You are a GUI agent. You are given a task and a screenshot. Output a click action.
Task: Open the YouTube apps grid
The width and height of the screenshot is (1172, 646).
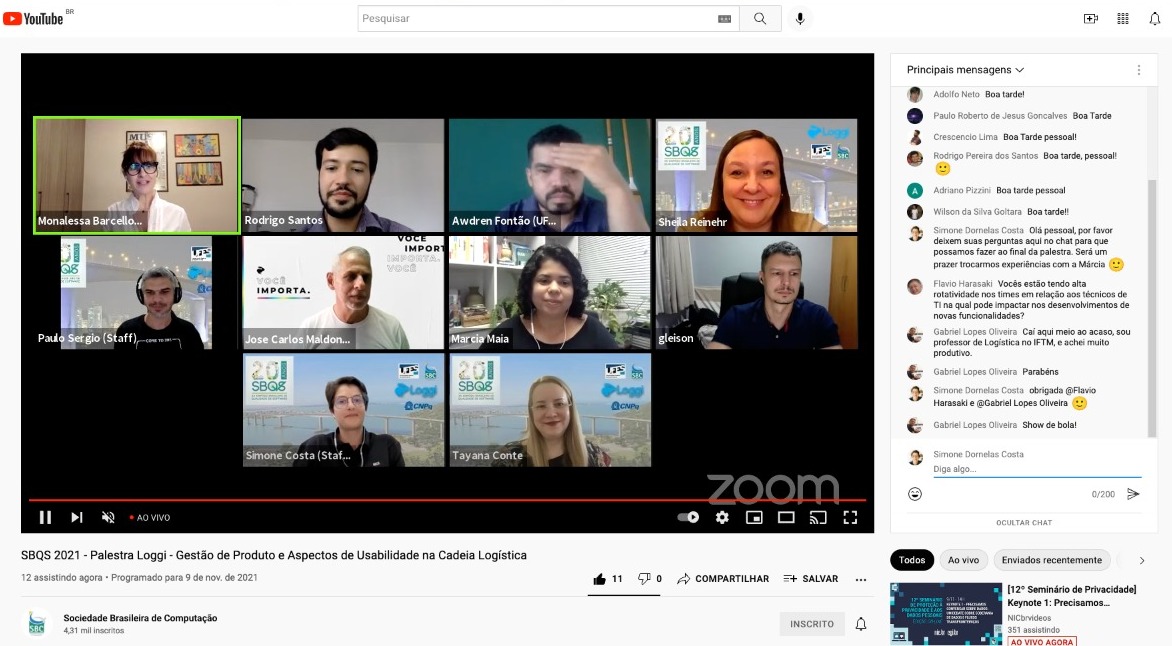point(1122,19)
